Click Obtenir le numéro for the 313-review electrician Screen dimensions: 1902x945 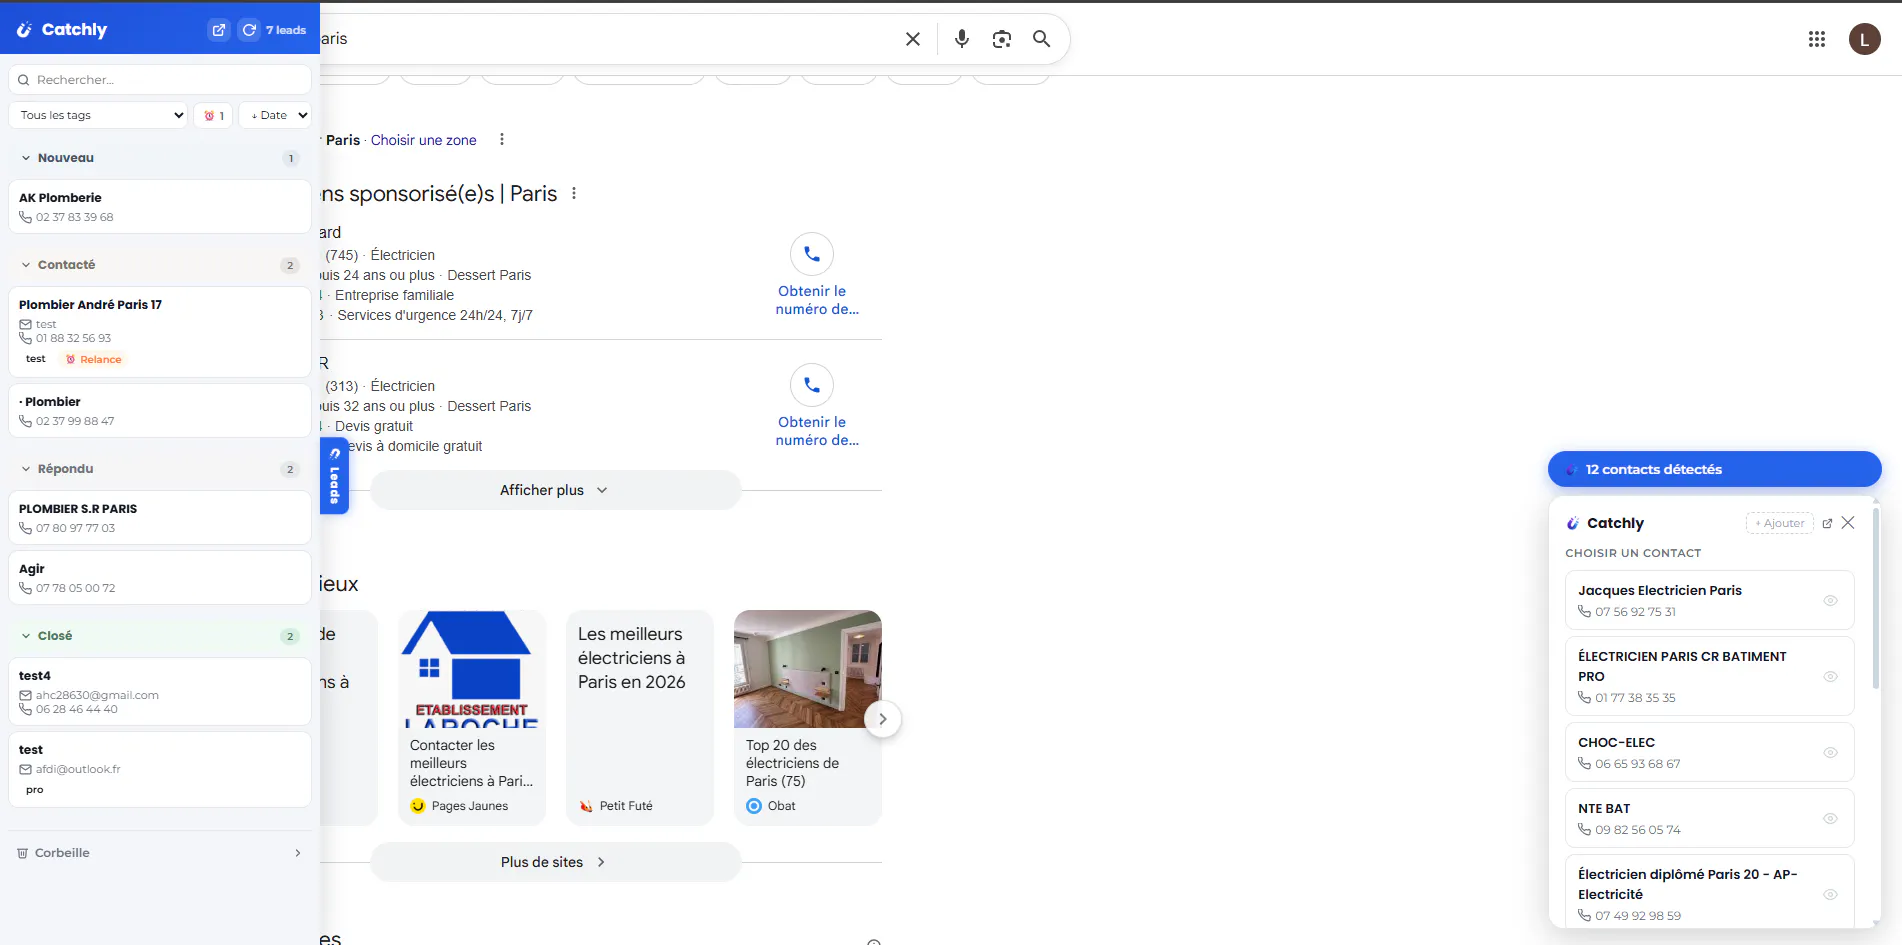click(817, 431)
